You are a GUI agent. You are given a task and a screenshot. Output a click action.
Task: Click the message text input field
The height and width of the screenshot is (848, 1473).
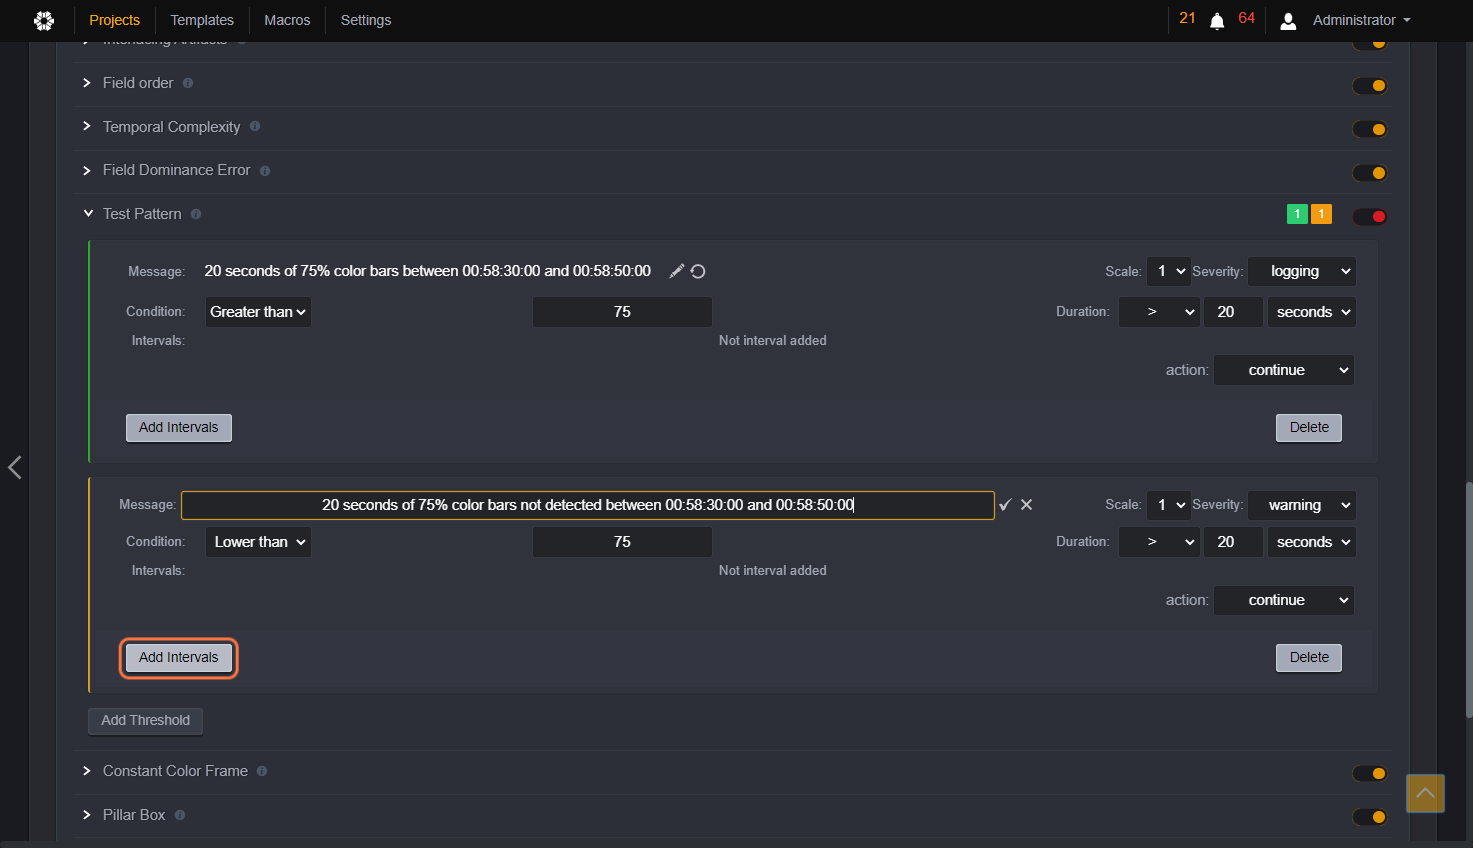pos(588,505)
